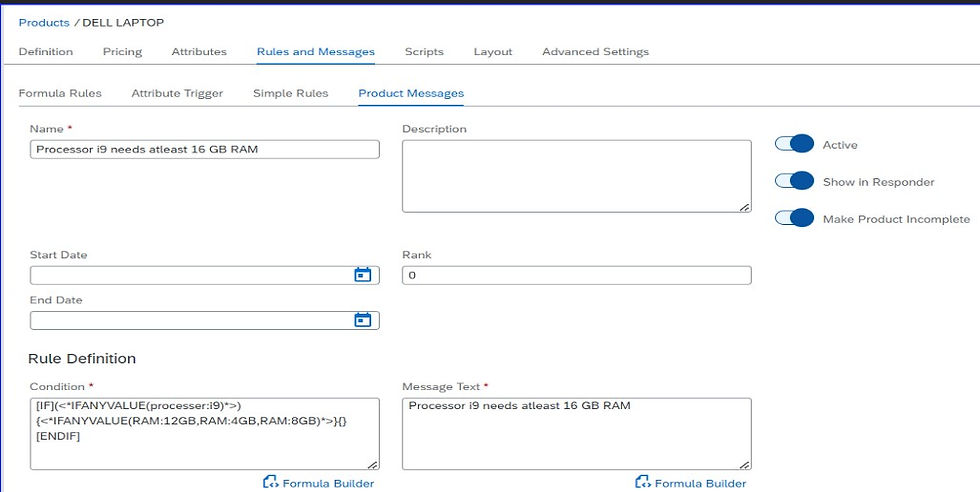Image resolution: width=980 pixels, height=492 pixels.
Task: Open the Formula Rules sub-tab
Action: point(60,94)
